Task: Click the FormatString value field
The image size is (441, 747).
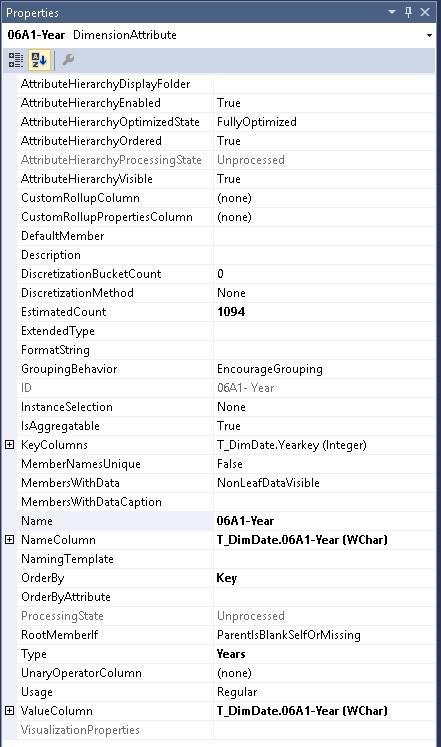Action: coord(324,350)
